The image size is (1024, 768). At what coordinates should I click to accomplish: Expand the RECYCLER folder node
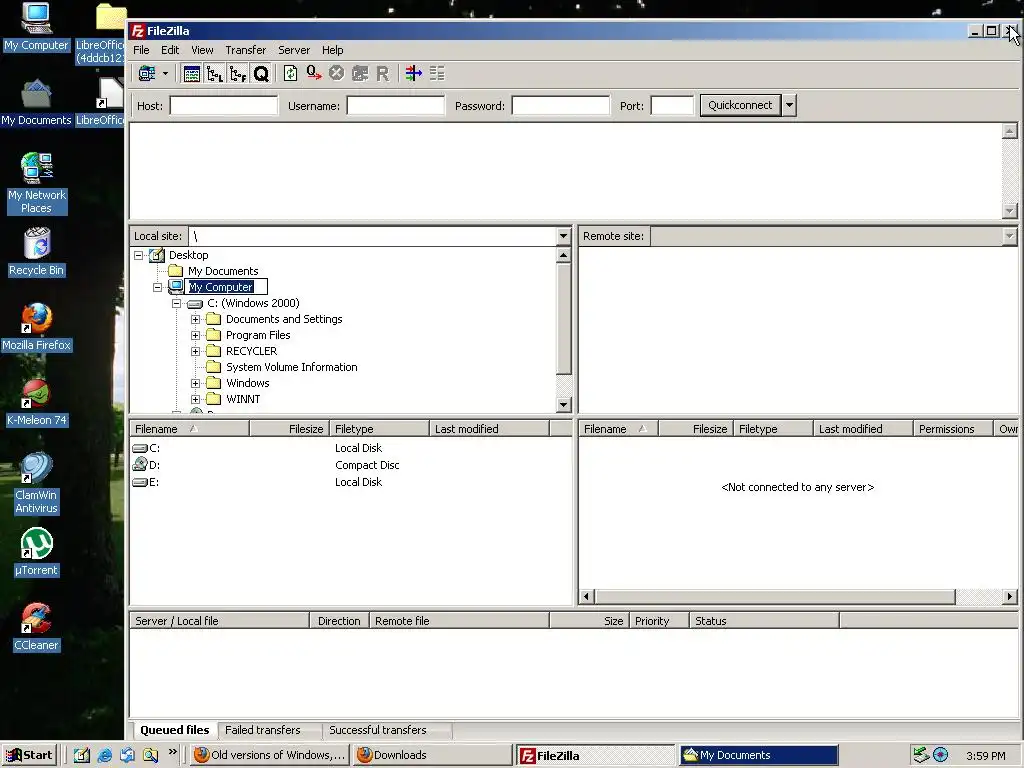click(x=195, y=351)
